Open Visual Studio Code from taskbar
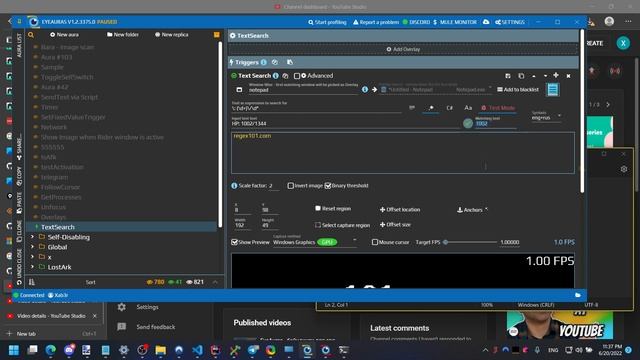 point(198,350)
